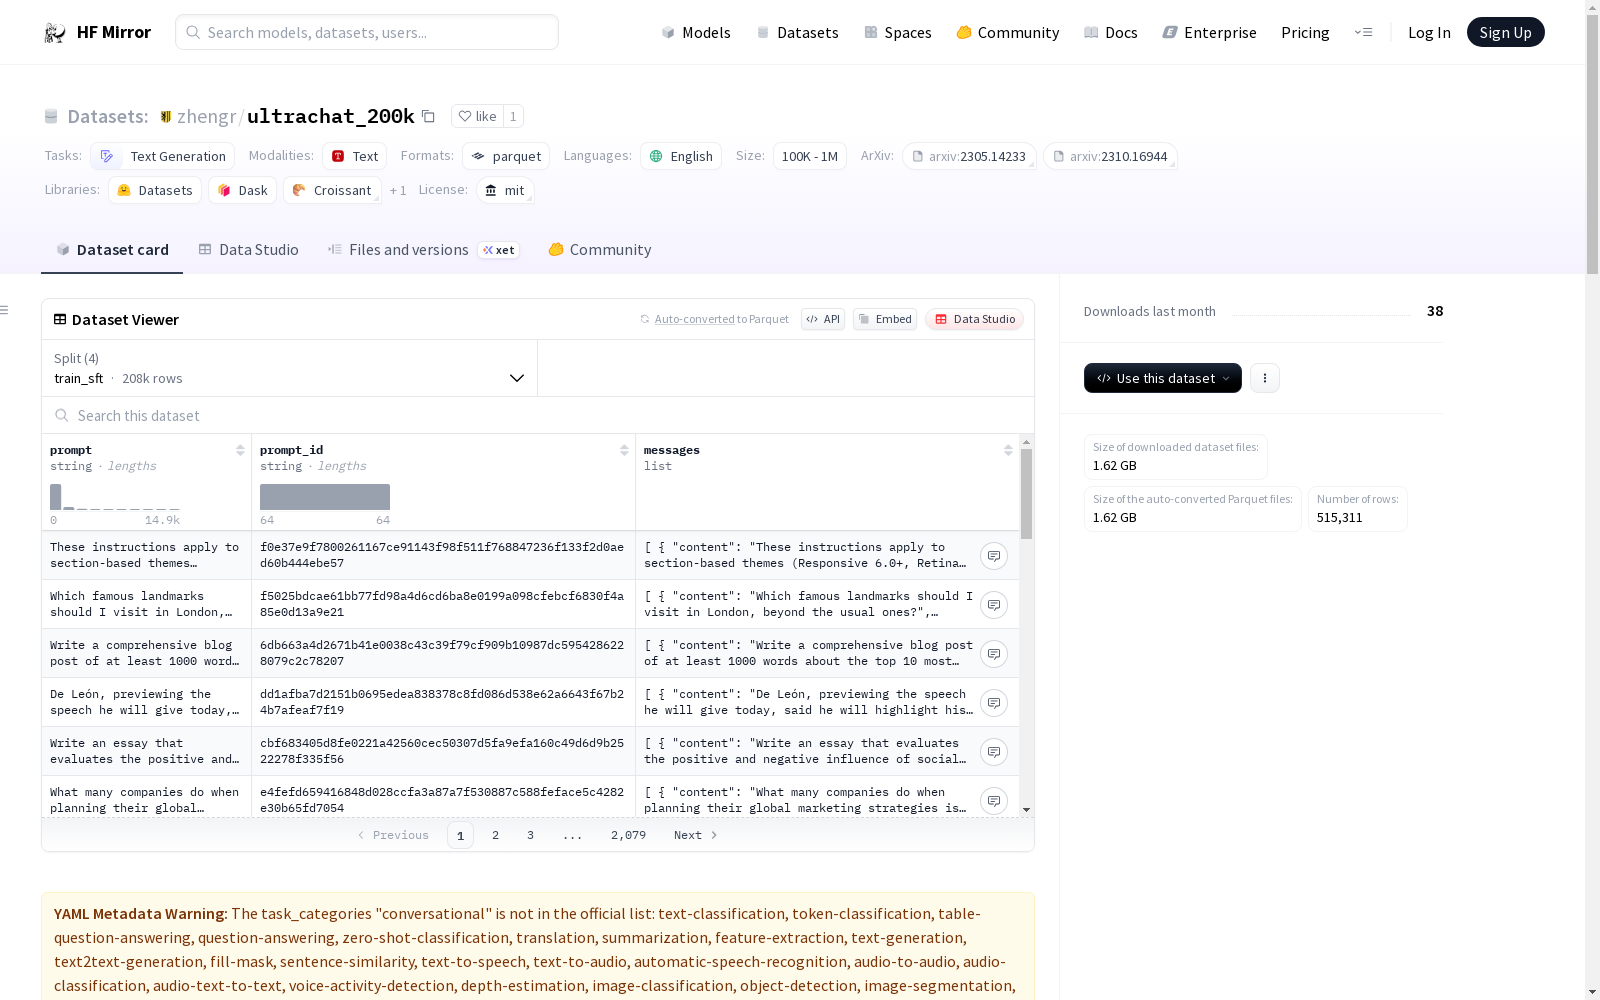The image size is (1600, 1000).
Task: Expand the +1 more libraries indicator
Action: click(398, 190)
